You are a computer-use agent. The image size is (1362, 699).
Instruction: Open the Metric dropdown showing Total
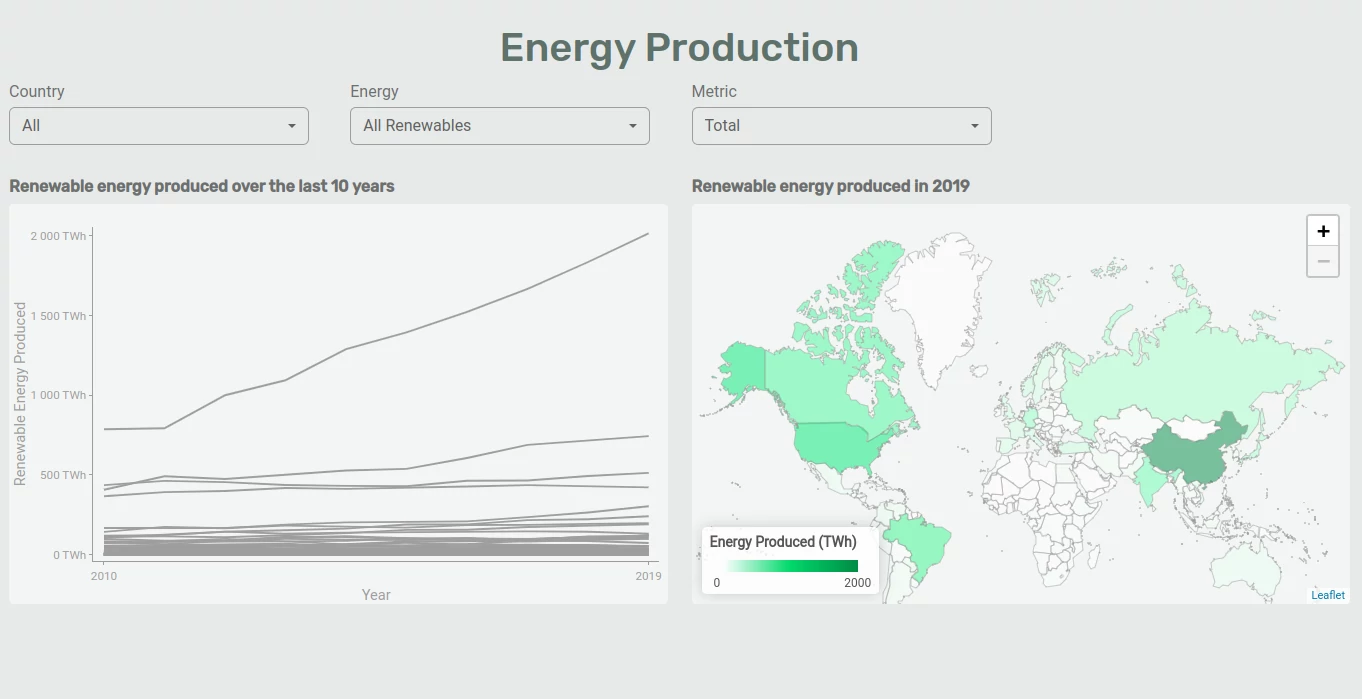coord(841,126)
